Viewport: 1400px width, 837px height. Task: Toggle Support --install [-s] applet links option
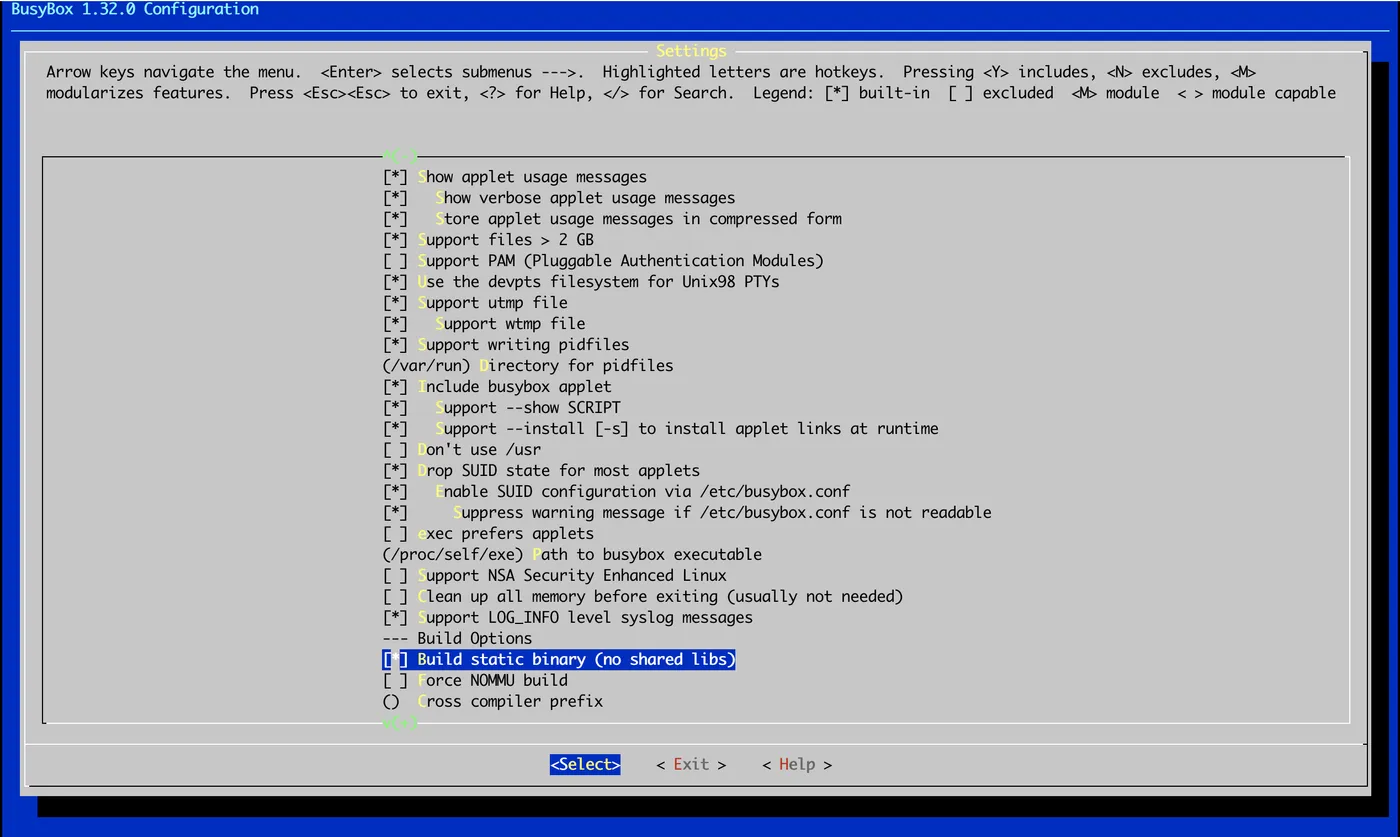pyautogui.click(x=661, y=429)
